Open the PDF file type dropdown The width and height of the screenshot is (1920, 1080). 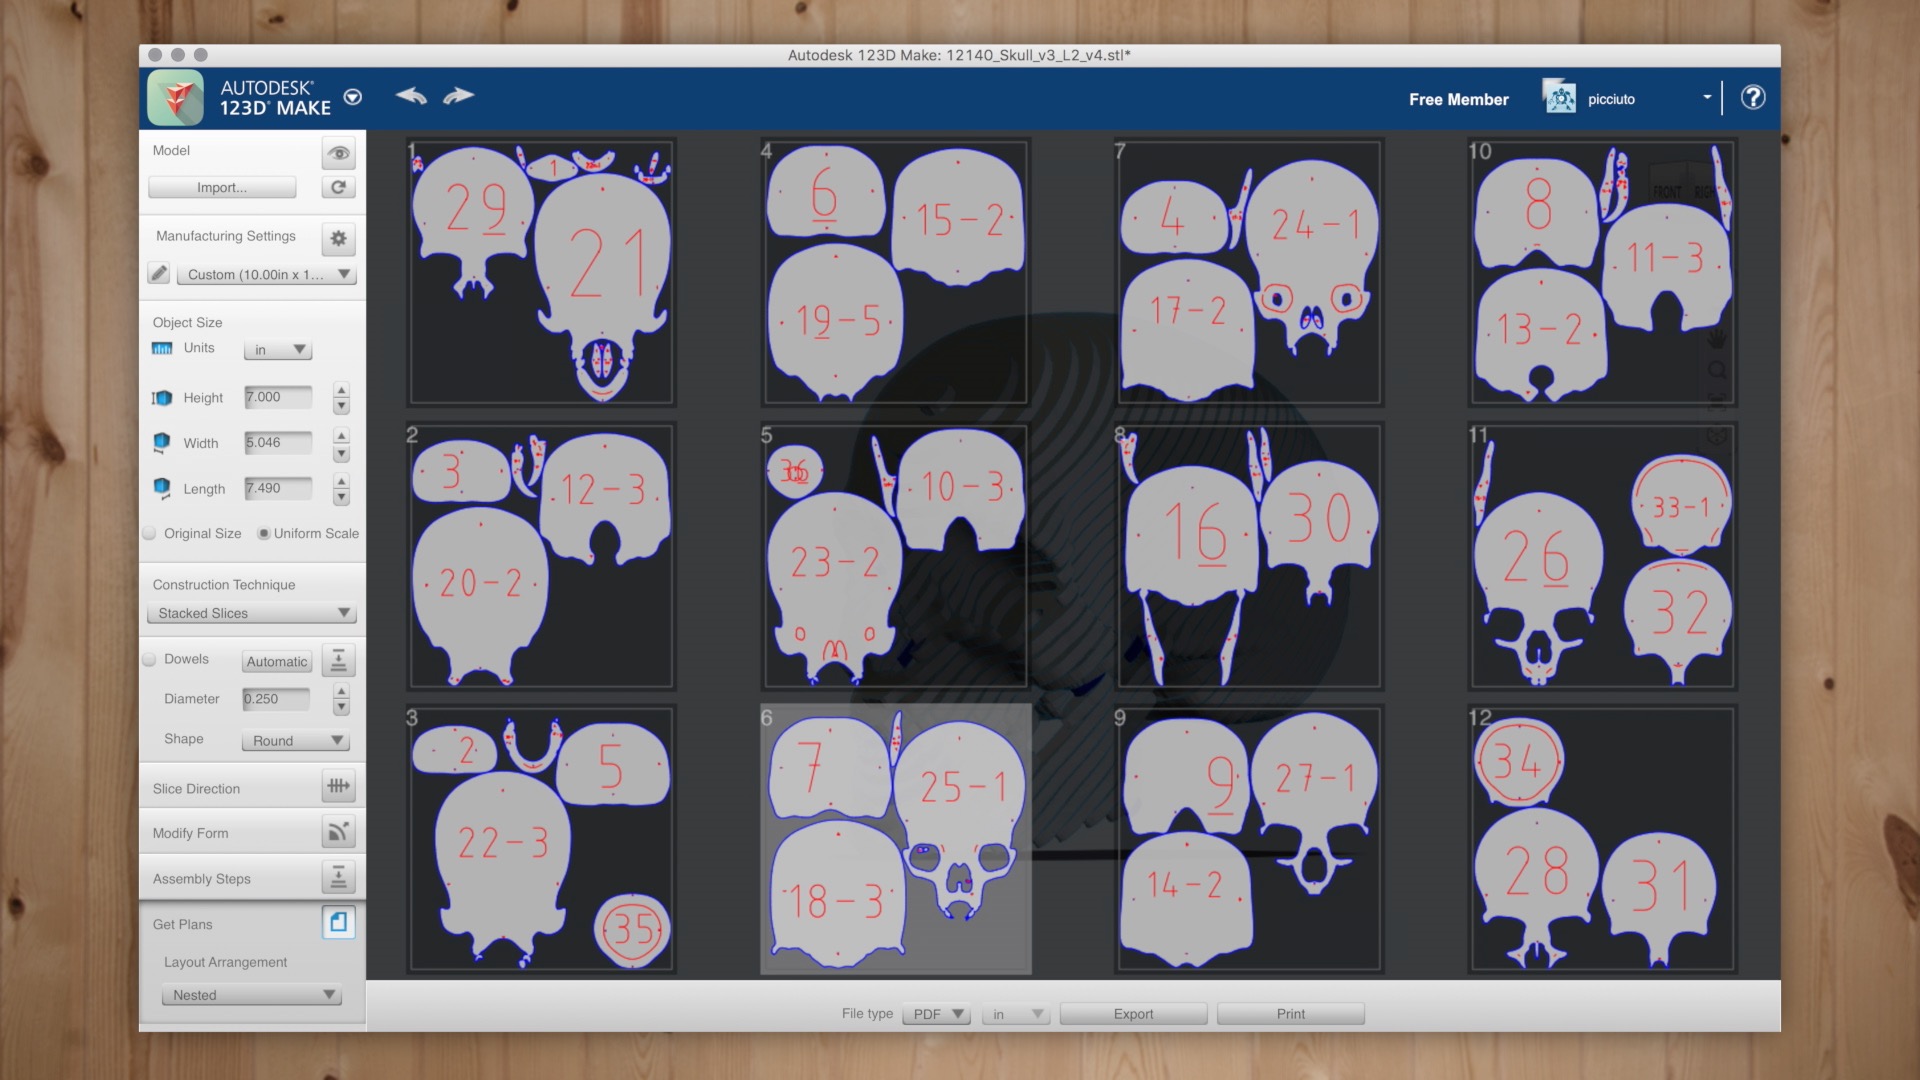click(936, 1014)
